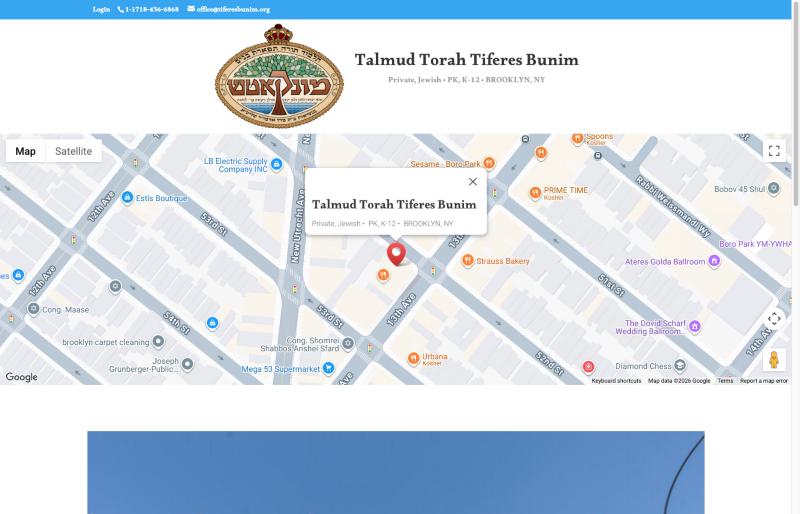
Task: Select the Urbana Kosher restaurant marker
Action: (413, 358)
